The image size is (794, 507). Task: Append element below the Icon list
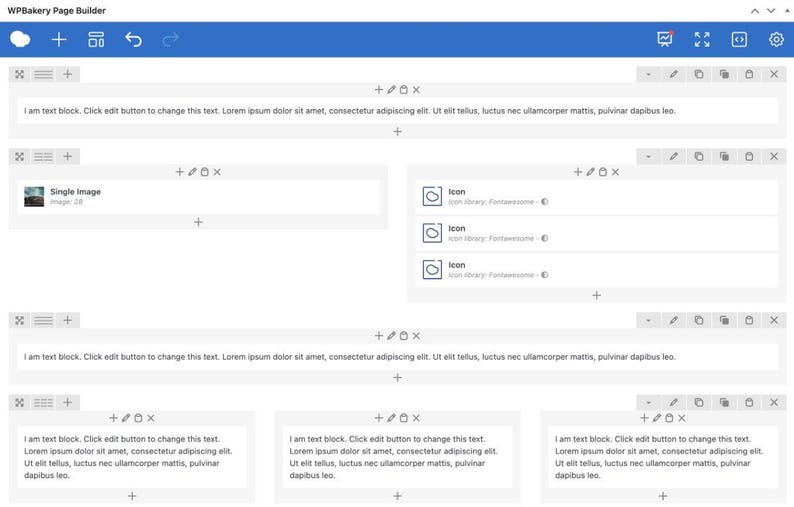click(x=597, y=295)
